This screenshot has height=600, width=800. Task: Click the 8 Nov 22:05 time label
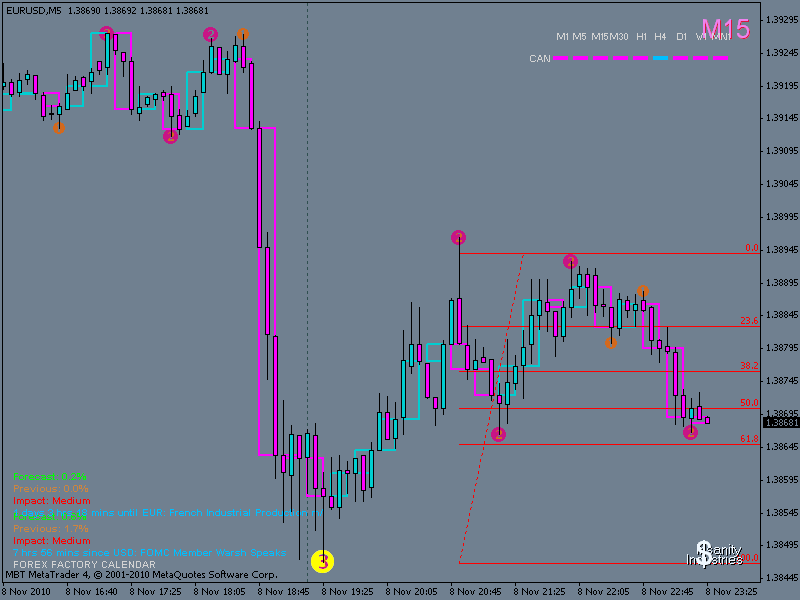604,592
